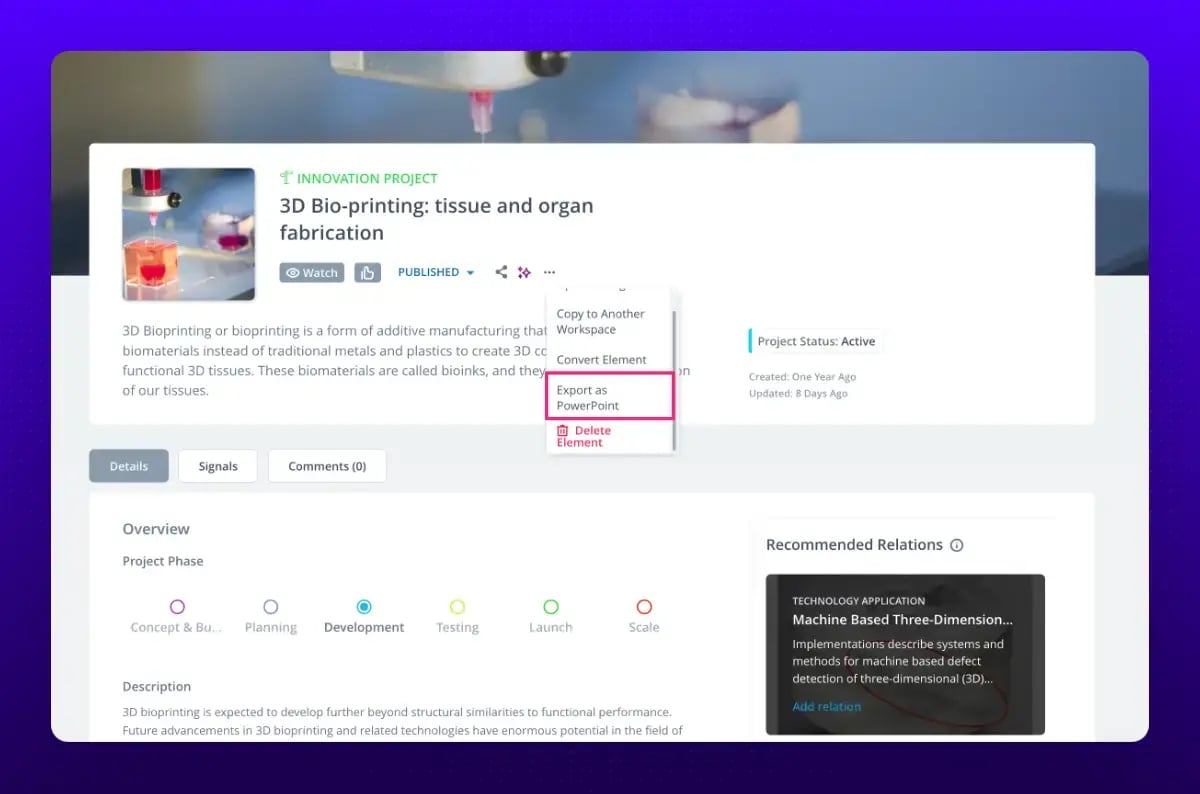This screenshot has height=794, width=1200.
Task: Open the three-dot more options menu
Action: coord(549,272)
